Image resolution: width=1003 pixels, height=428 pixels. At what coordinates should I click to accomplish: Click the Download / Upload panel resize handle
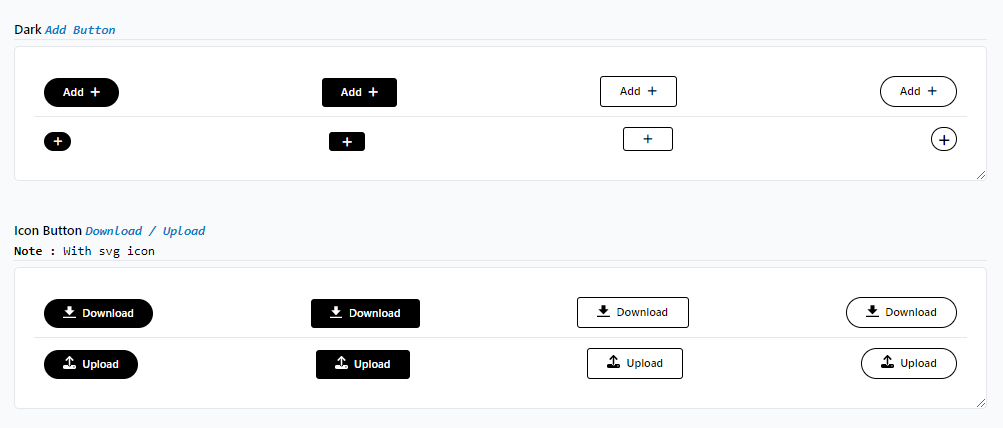[980, 402]
